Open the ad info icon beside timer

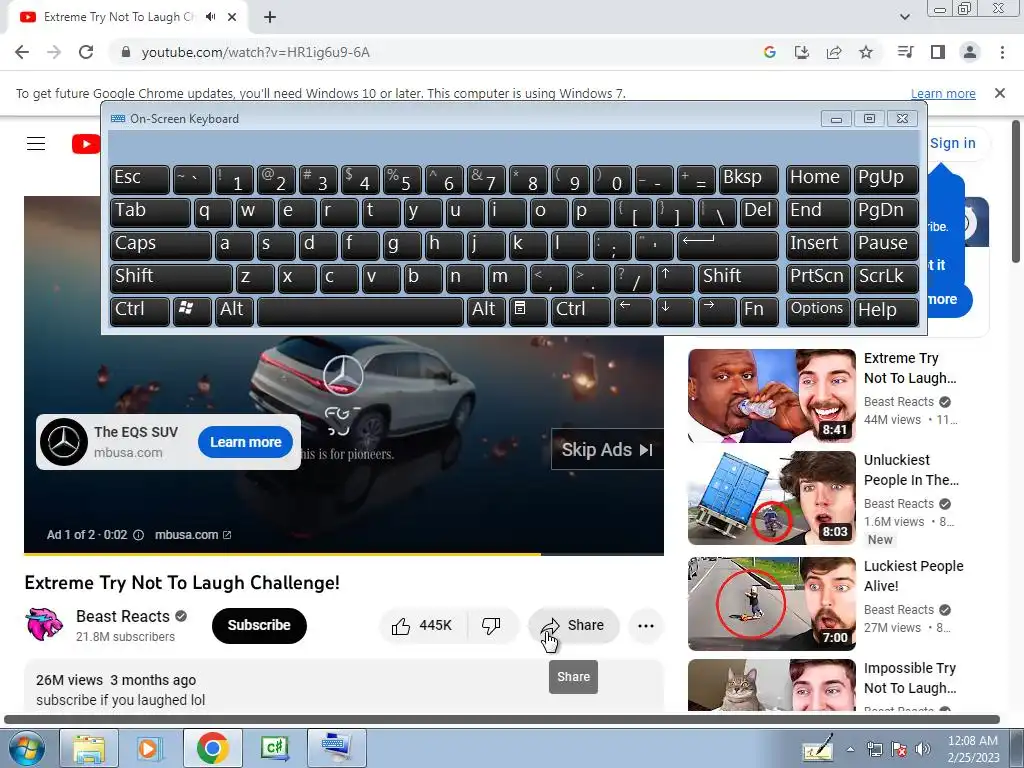(138, 535)
